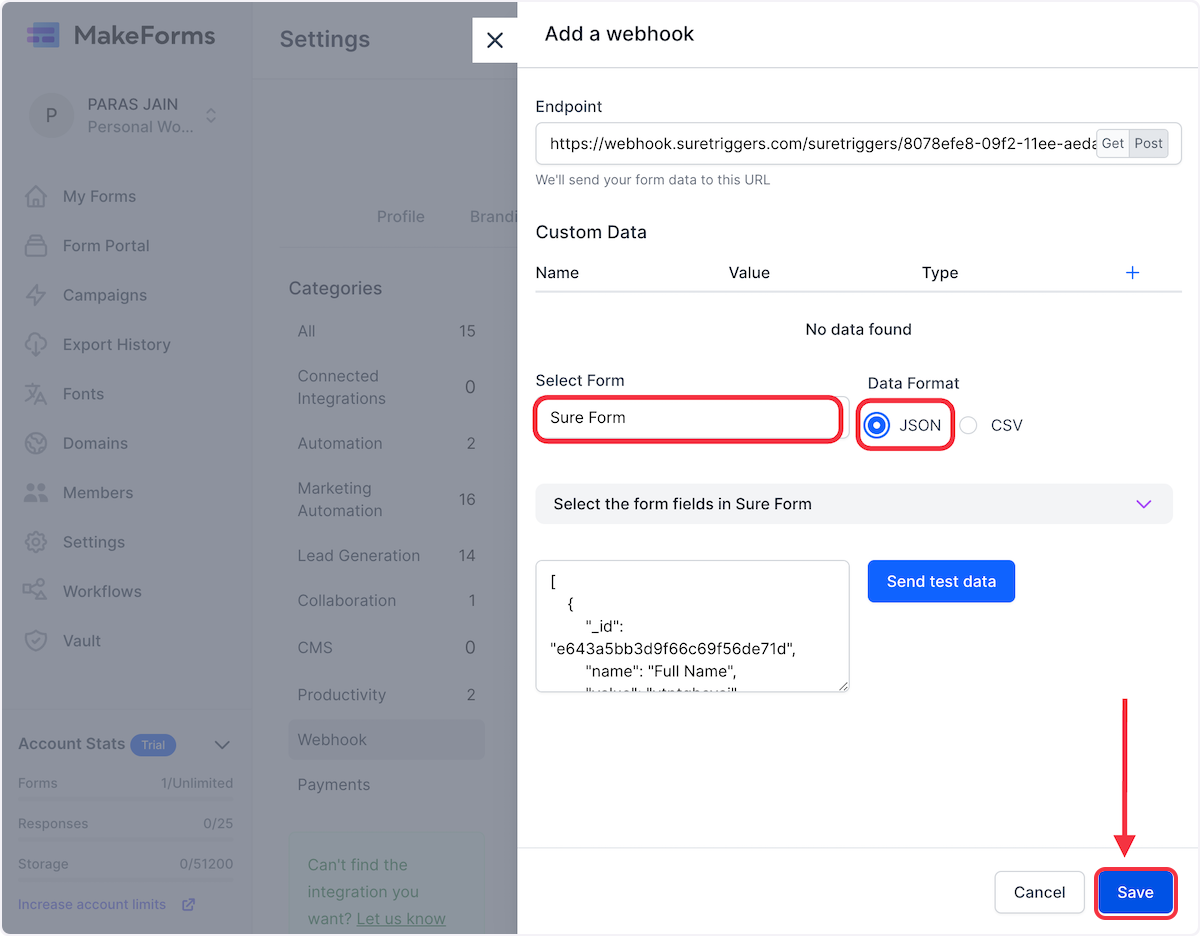Open My Forms menu item
This screenshot has height=936, width=1200.
click(x=99, y=196)
